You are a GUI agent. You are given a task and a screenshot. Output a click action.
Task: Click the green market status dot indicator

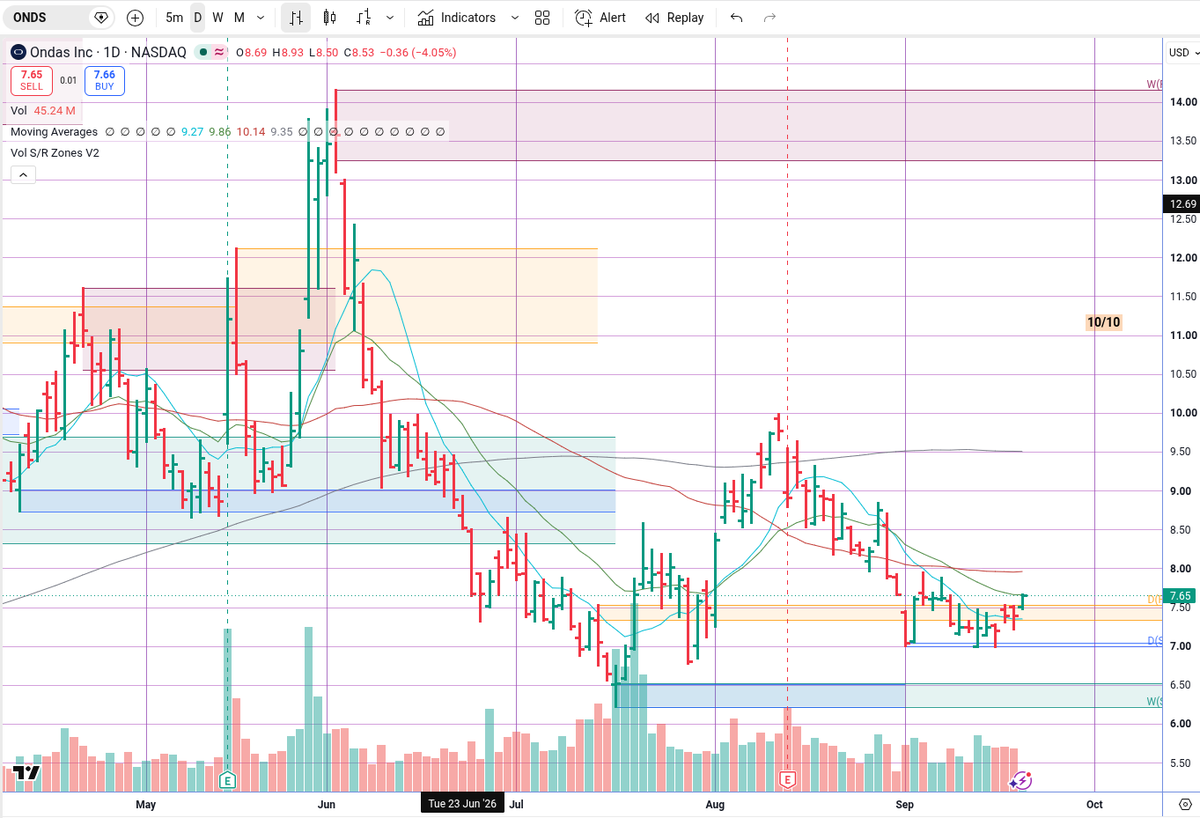(204, 52)
